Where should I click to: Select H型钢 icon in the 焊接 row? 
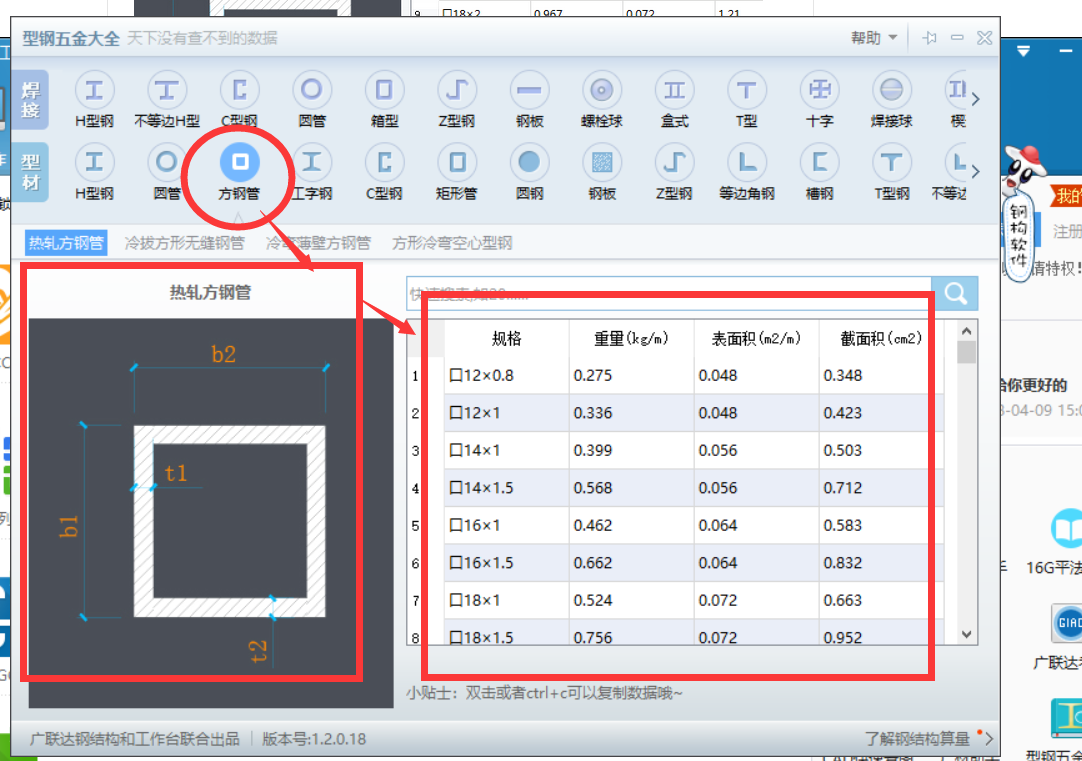tap(94, 90)
